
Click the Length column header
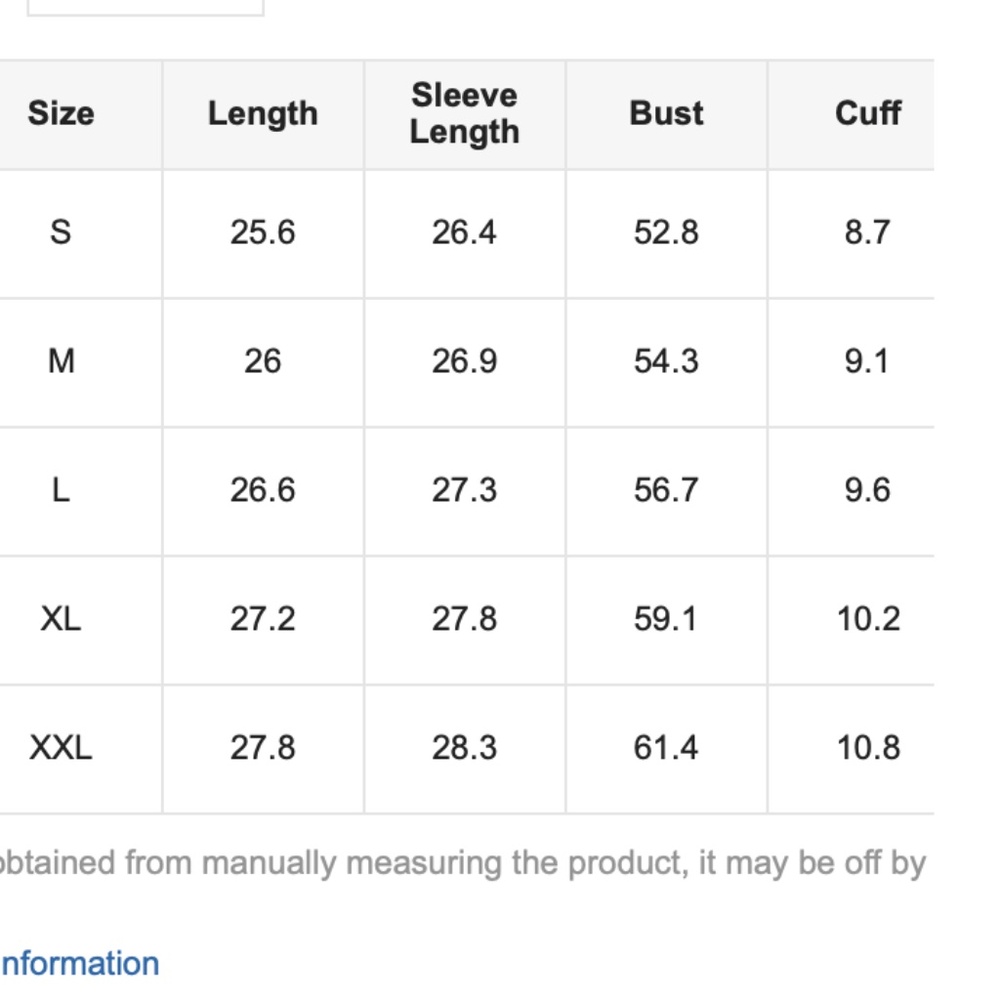click(262, 114)
